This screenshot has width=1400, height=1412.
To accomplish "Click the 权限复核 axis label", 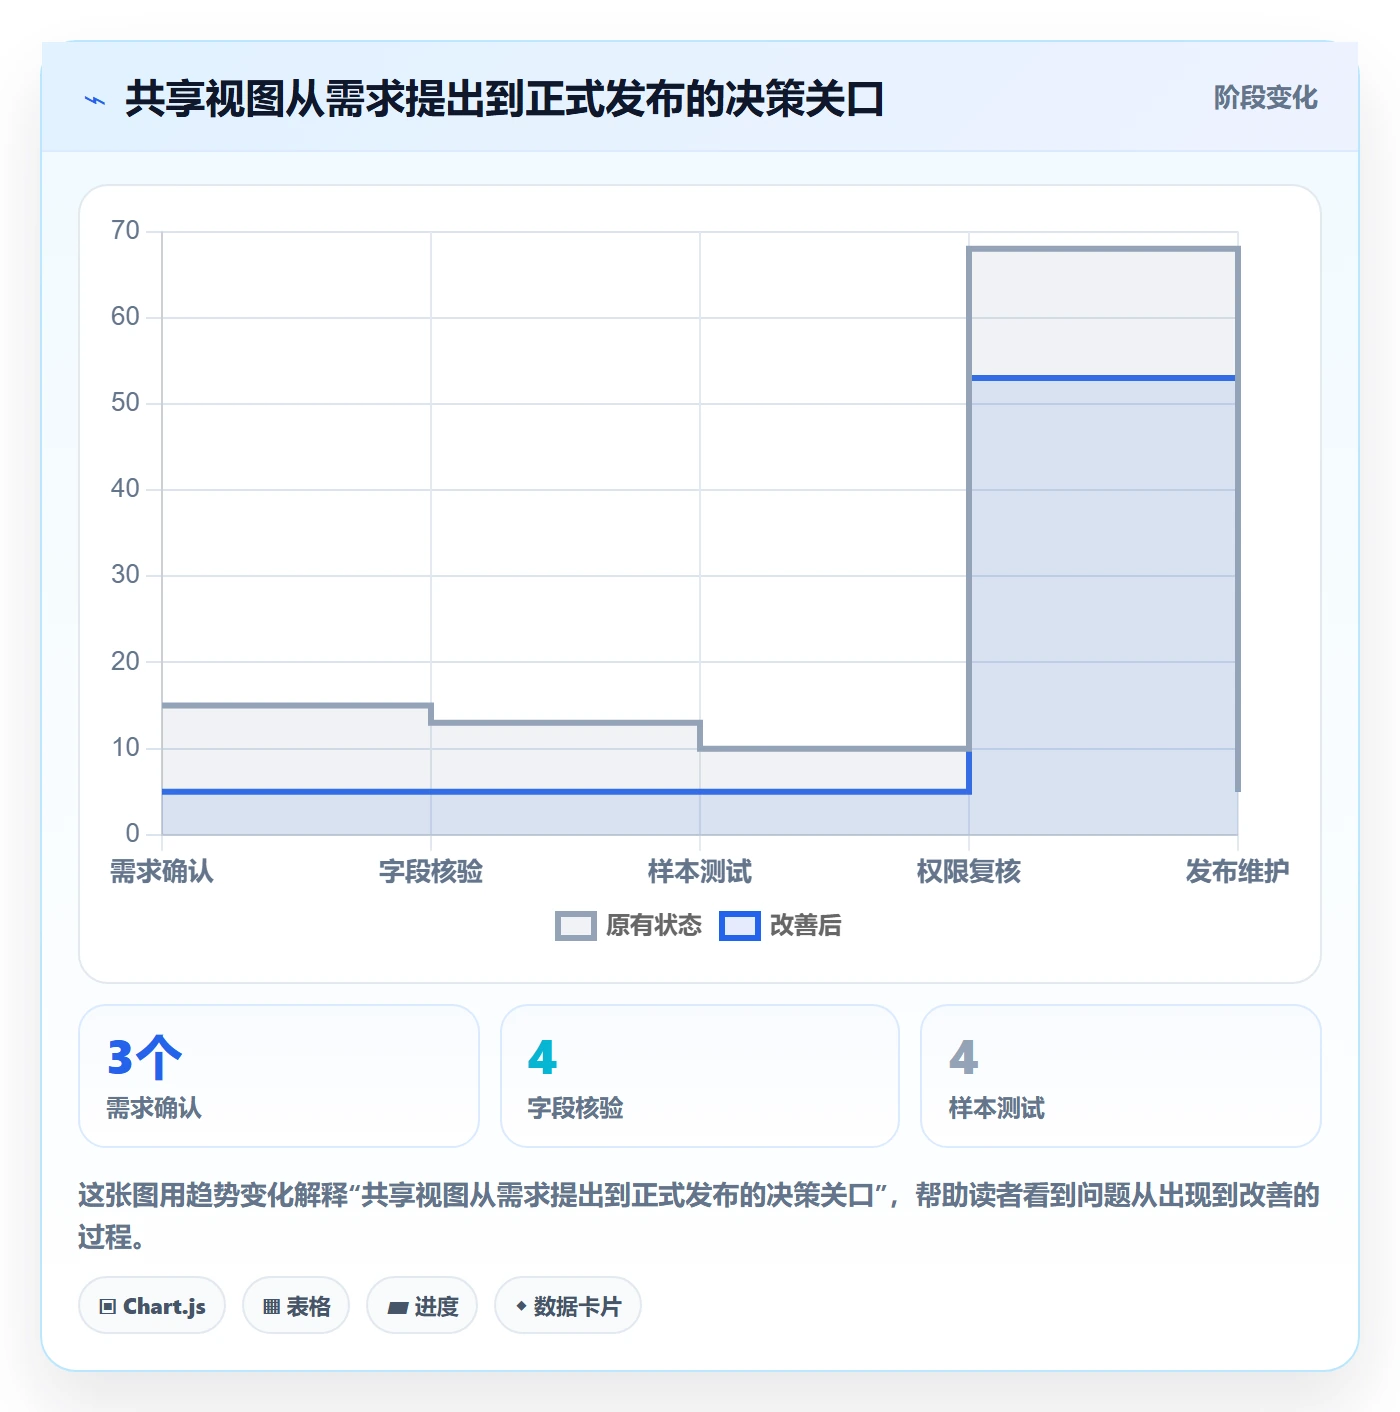I will click(969, 872).
